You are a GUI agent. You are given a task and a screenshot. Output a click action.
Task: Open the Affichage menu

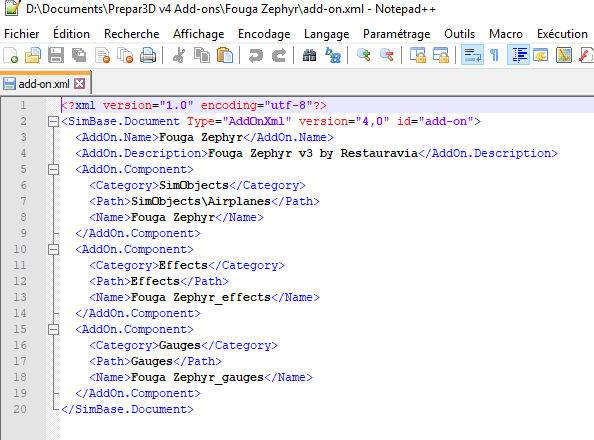199,34
